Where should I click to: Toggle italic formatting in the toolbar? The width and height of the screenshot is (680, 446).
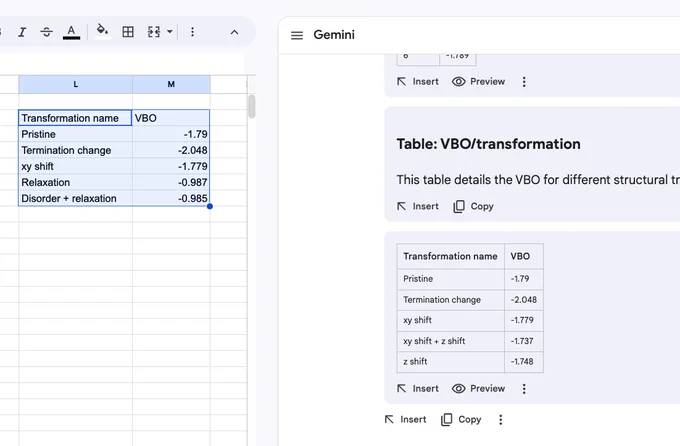pyautogui.click(x=22, y=32)
